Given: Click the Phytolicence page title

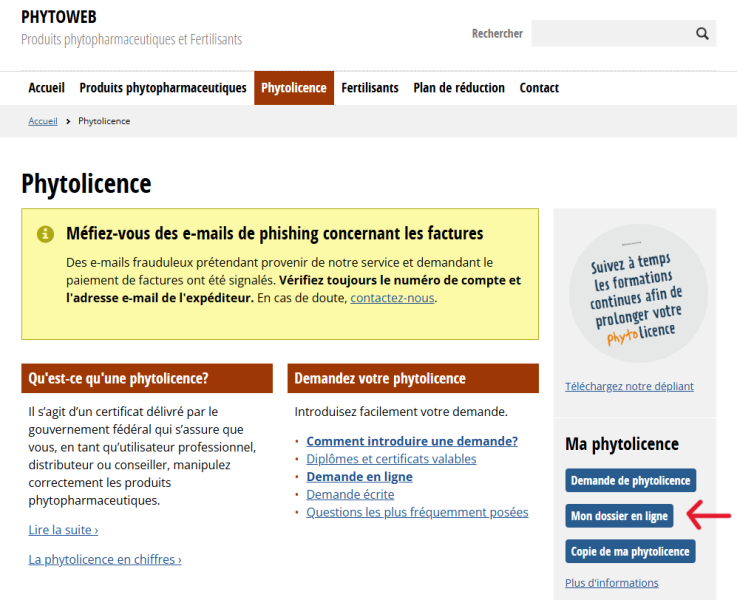Looking at the screenshot, I should click(x=86, y=184).
